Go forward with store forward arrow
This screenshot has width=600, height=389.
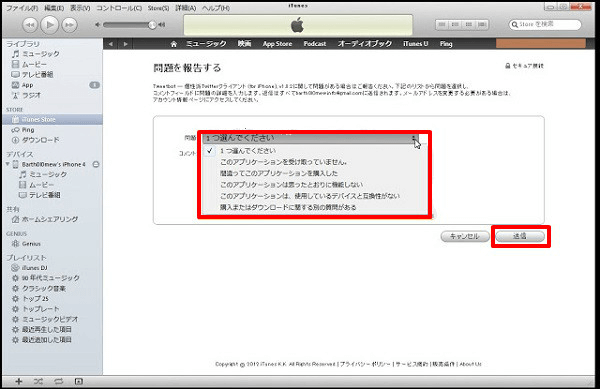[125, 44]
